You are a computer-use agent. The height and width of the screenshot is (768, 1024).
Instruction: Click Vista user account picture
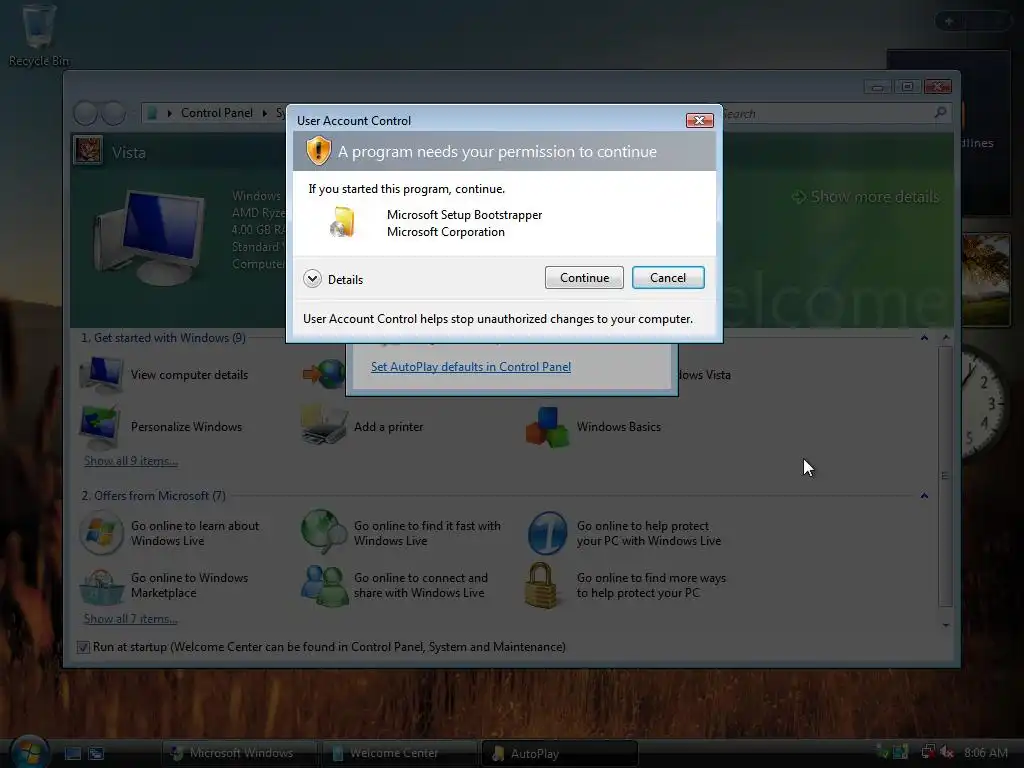[x=88, y=151]
